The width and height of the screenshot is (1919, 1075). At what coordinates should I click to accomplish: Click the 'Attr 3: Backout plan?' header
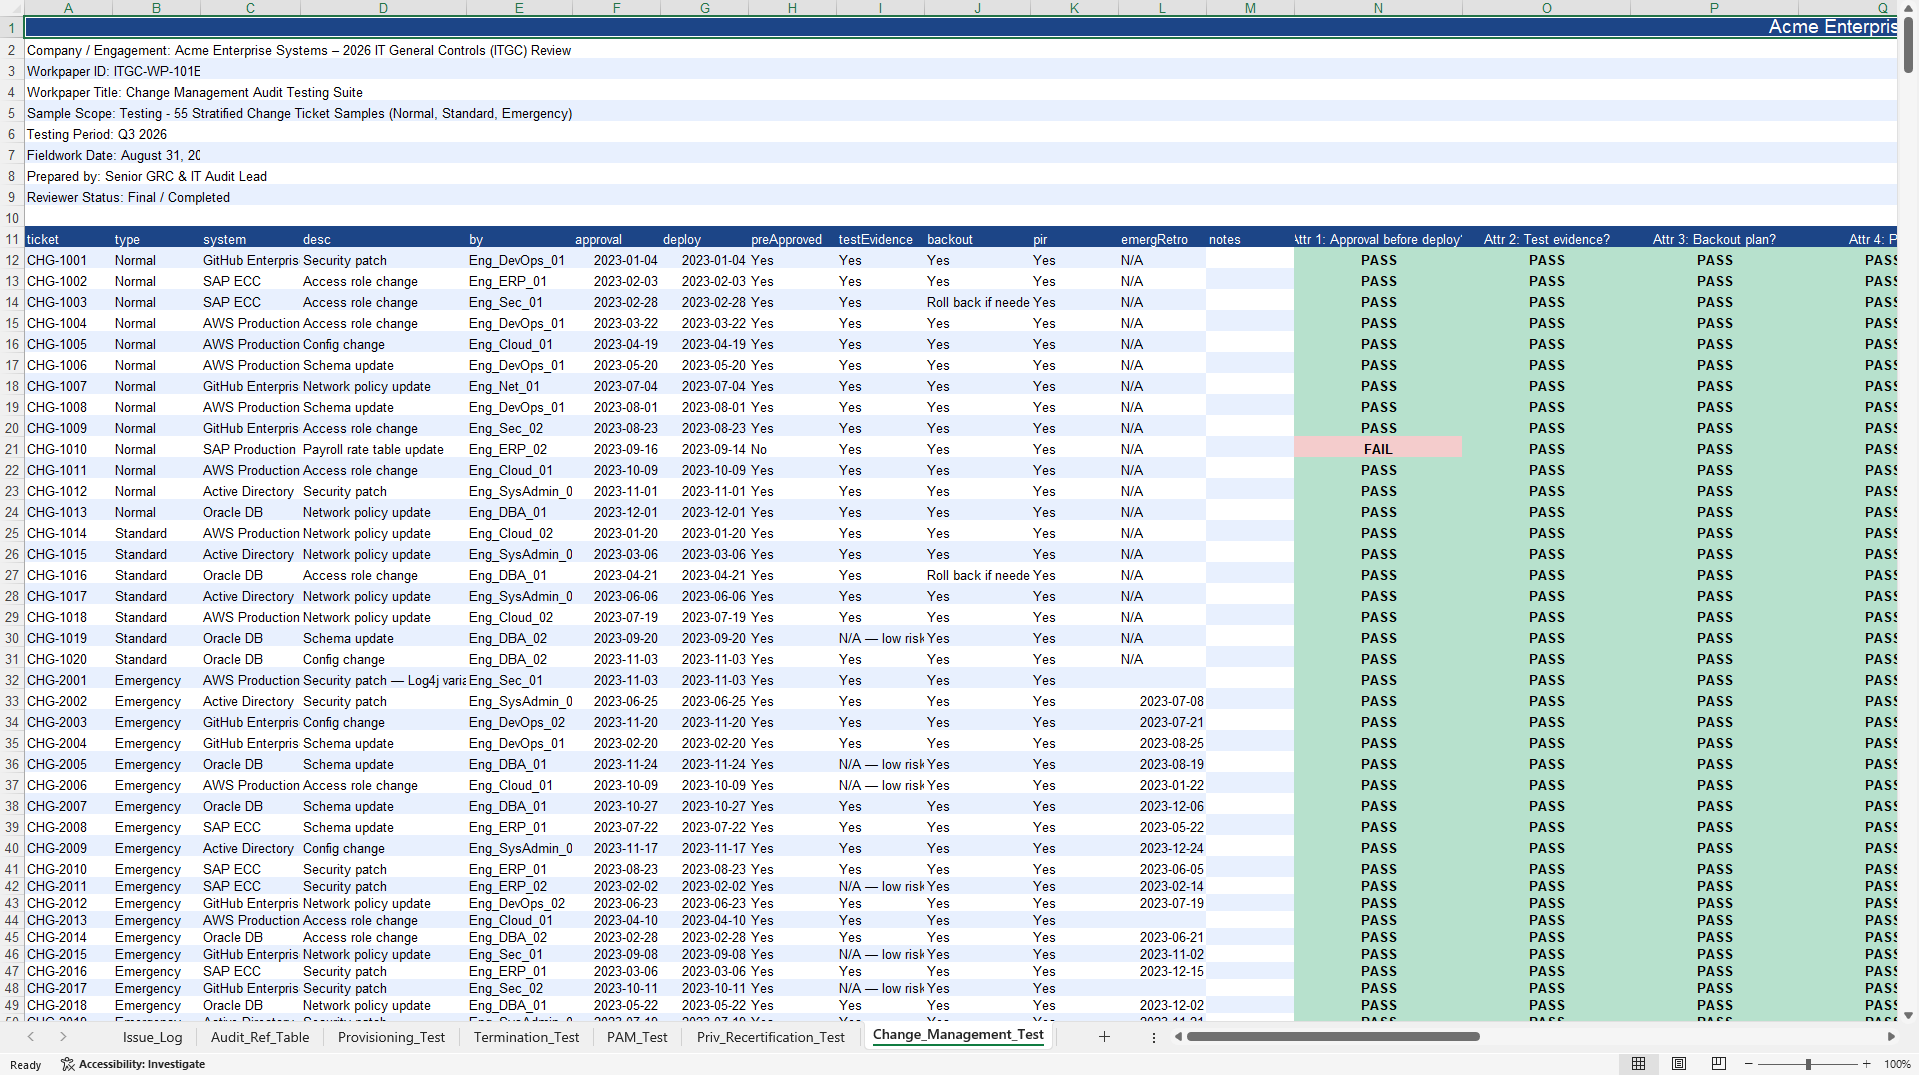click(1714, 239)
